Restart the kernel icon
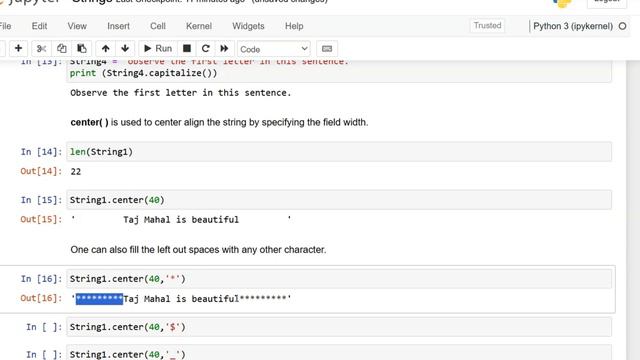This screenshot has height=360, width=640. coord(205,49)
